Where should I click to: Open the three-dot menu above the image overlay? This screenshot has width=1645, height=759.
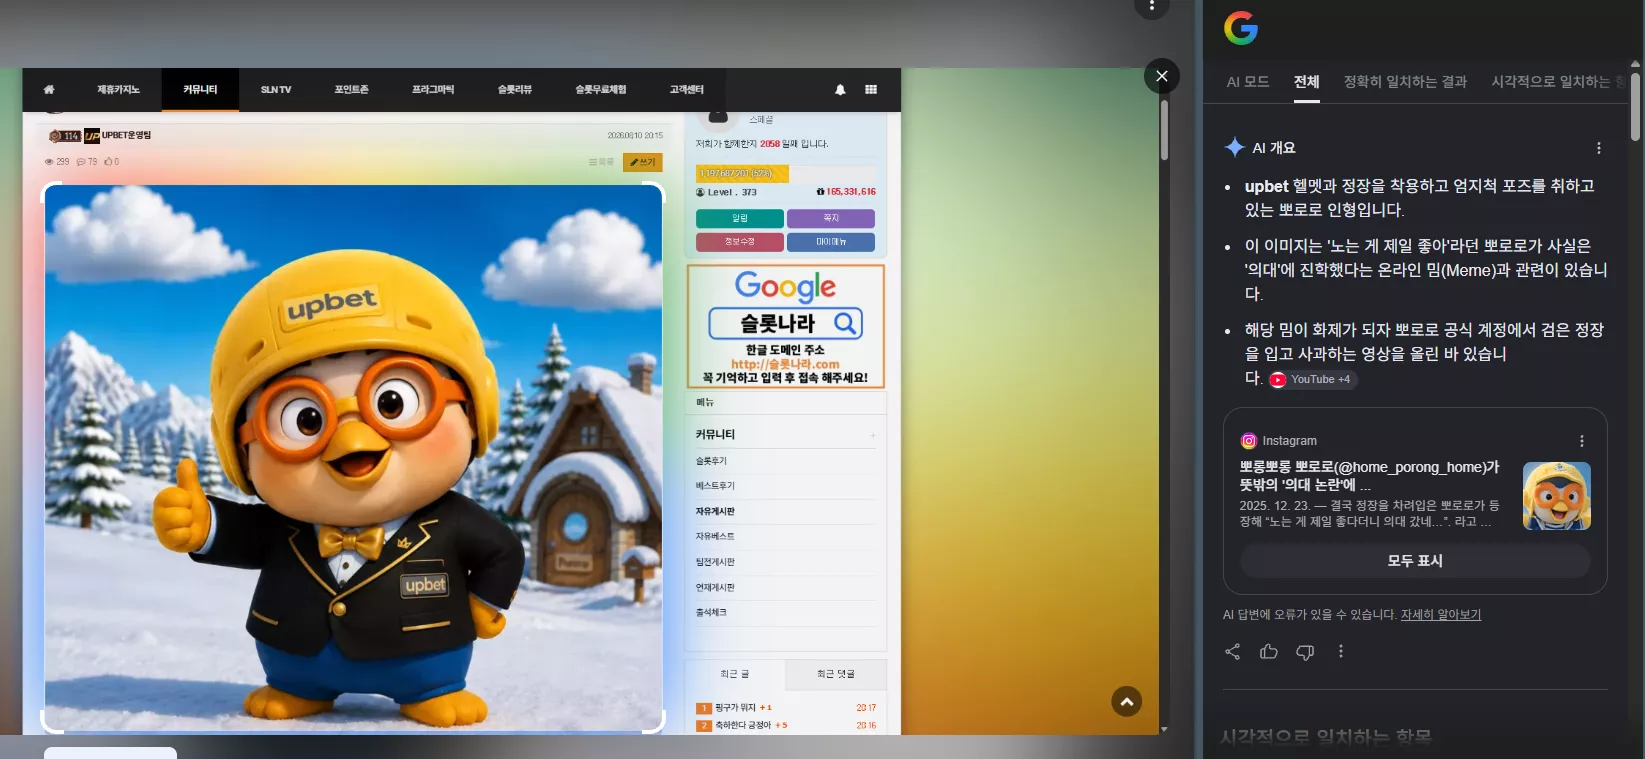[x=1152, y=6]
